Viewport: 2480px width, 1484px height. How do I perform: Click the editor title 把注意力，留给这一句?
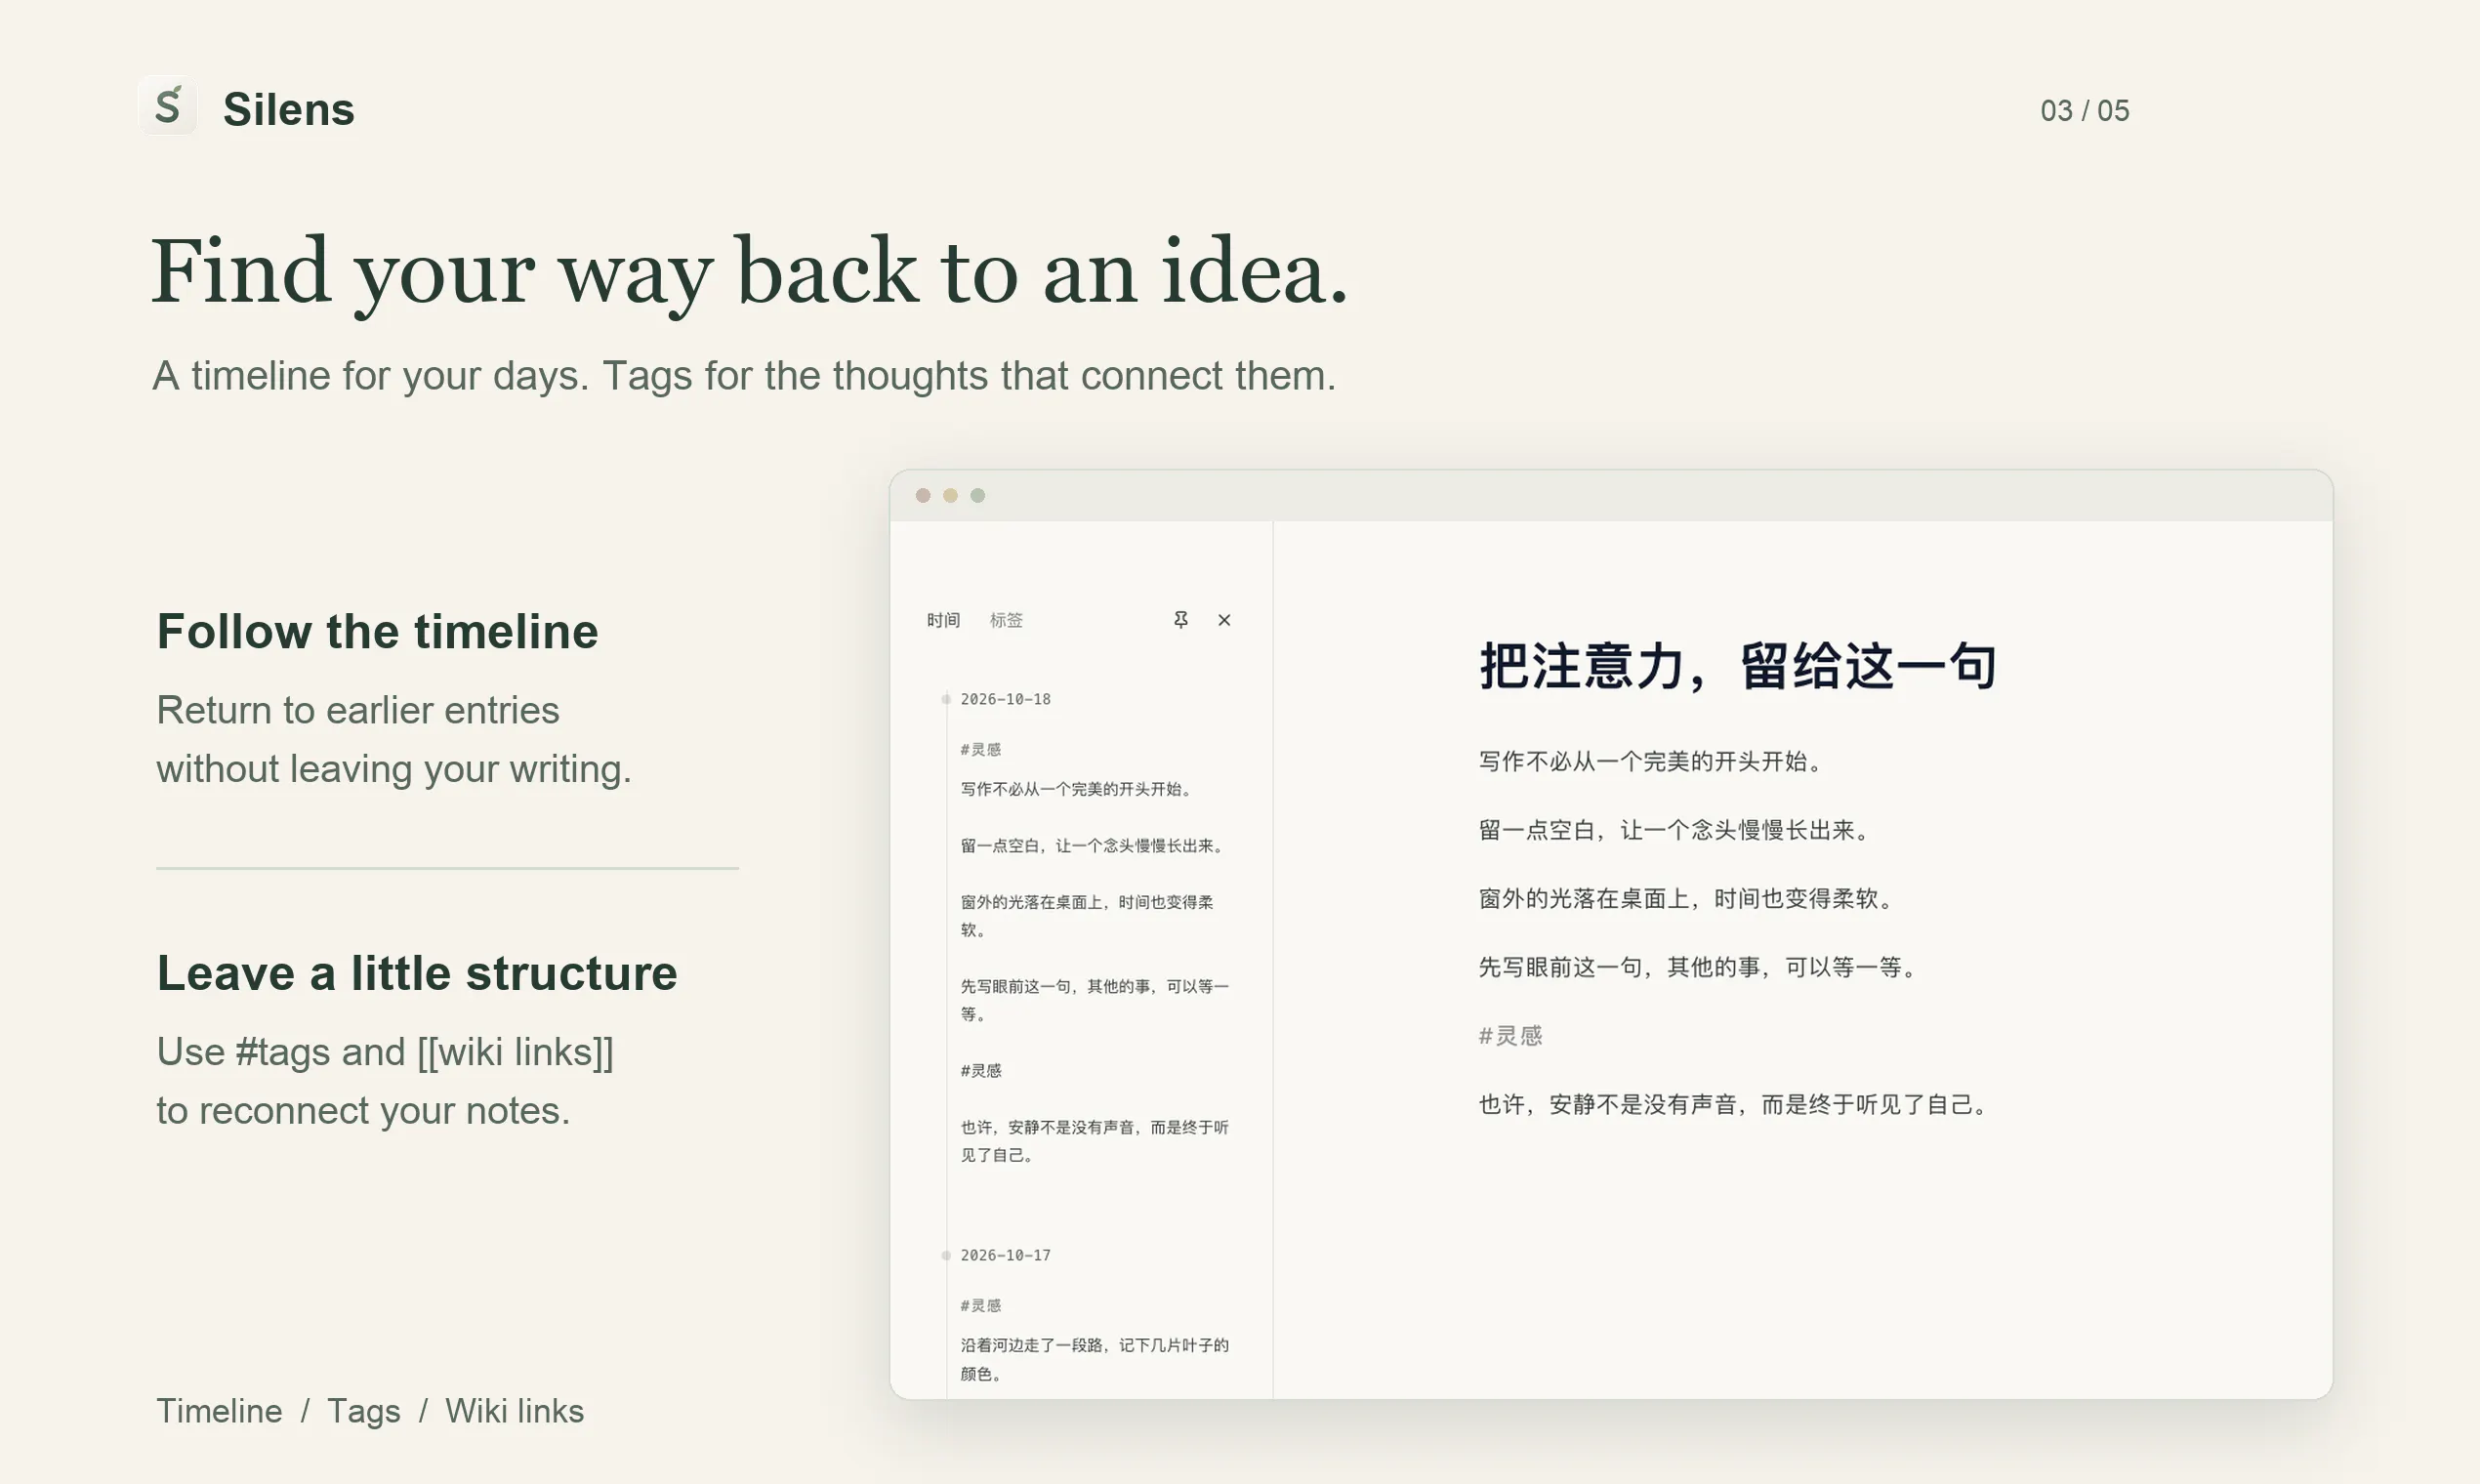coord(1737,666)
